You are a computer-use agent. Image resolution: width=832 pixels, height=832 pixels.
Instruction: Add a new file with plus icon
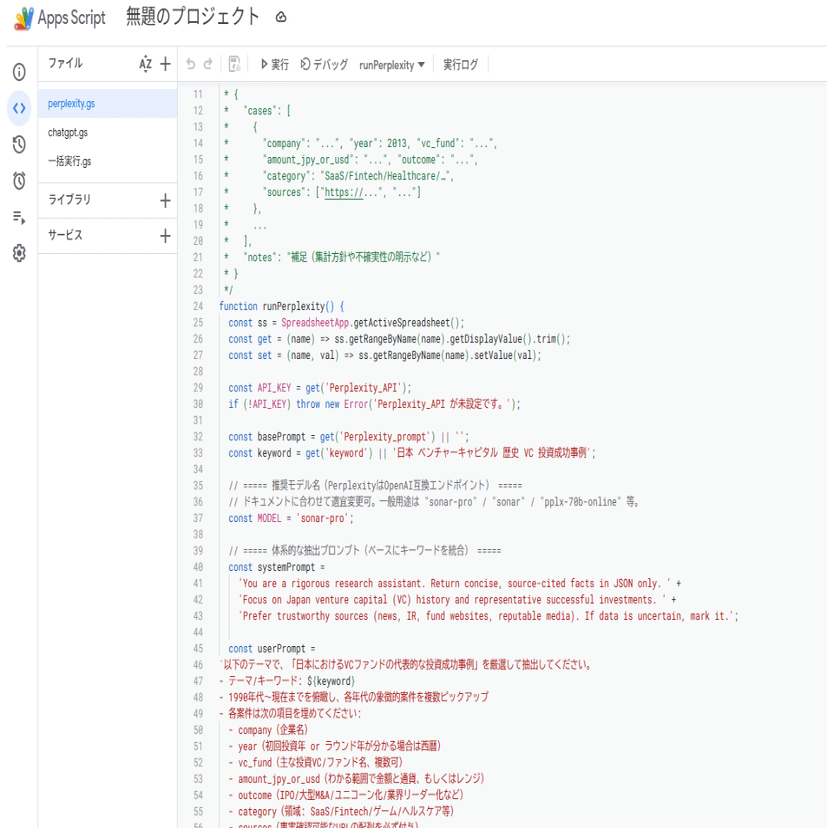pyautogui.click(x=166, y=64)
